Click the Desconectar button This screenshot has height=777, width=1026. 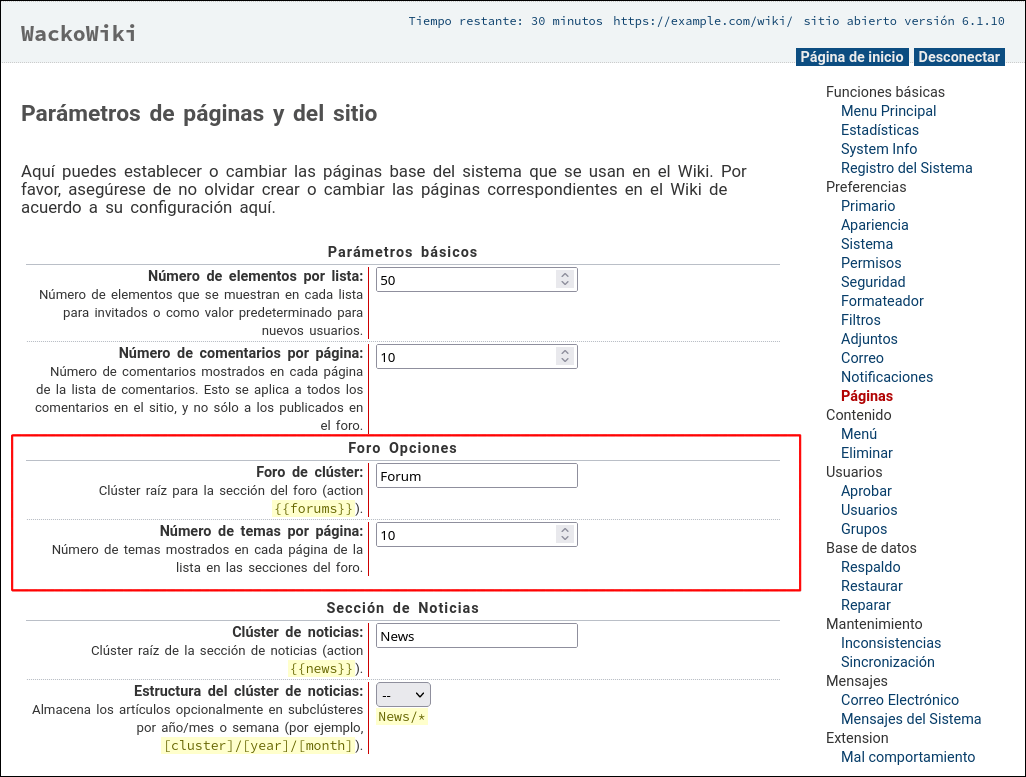958,57
